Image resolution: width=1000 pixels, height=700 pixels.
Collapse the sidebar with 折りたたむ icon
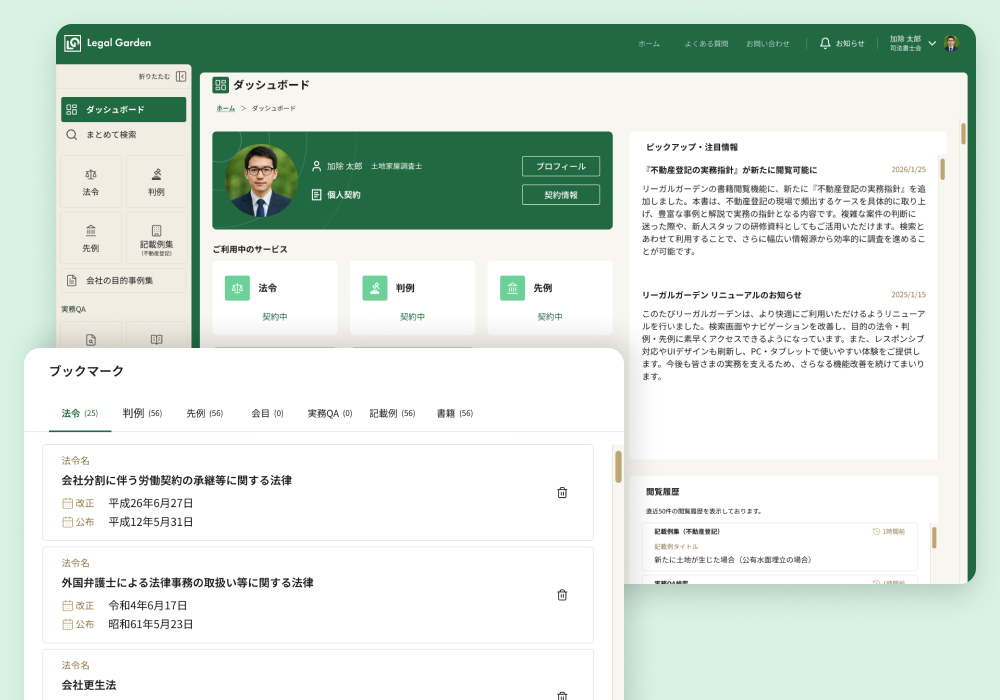[x=181, y=77]
